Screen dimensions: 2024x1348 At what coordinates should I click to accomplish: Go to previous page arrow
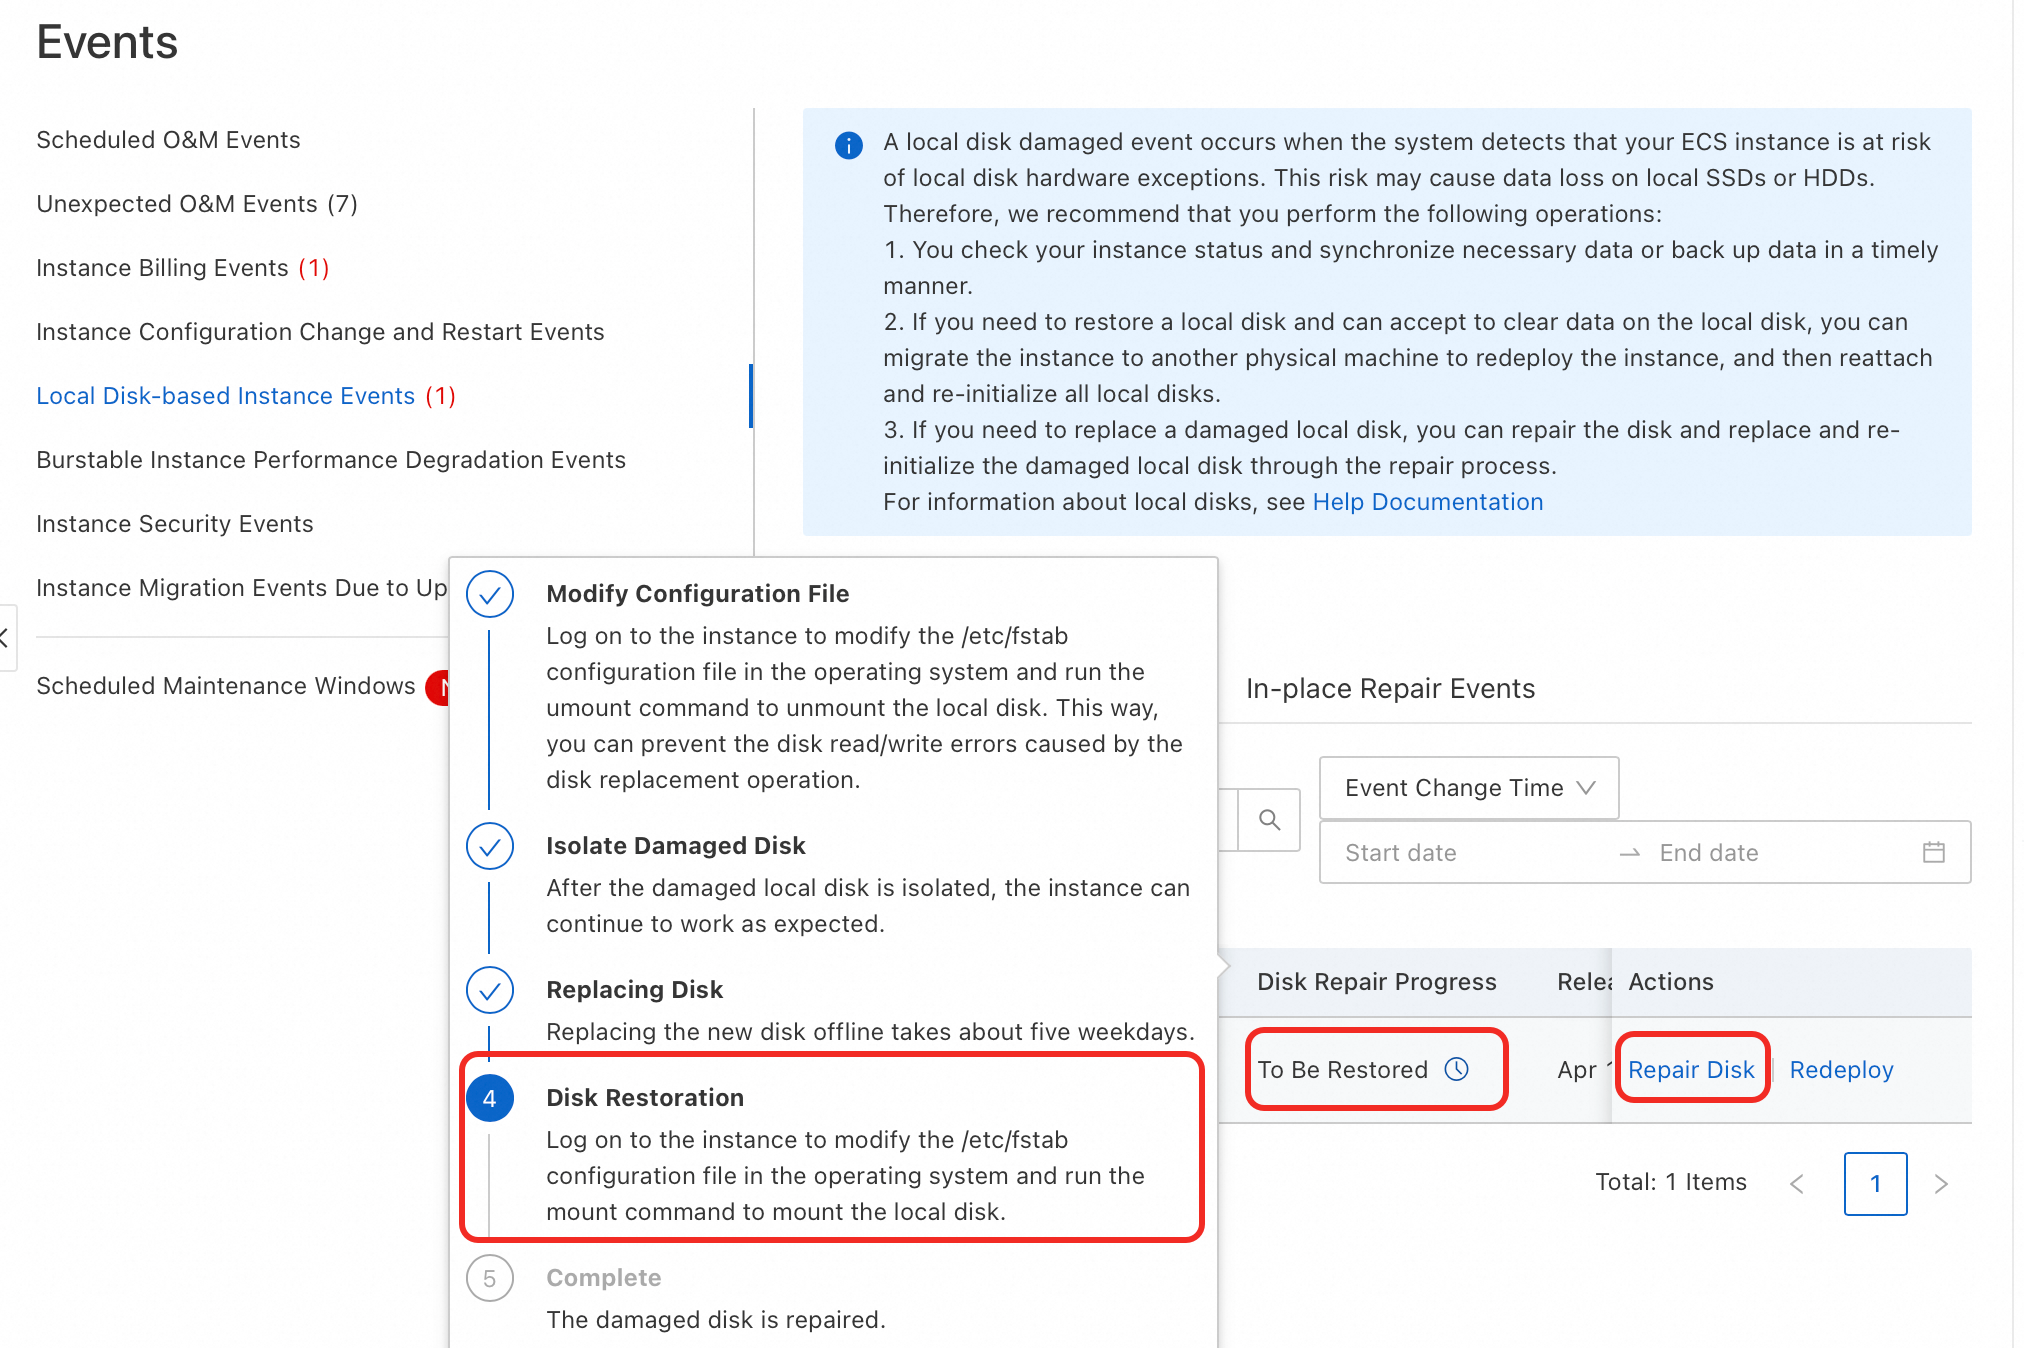tap(1797, 1184)
